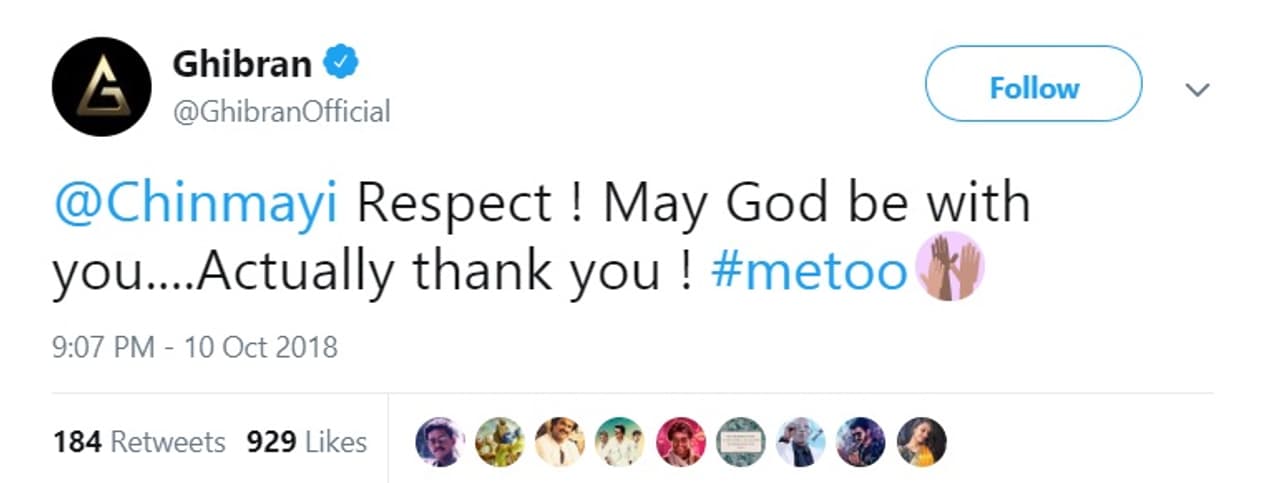Expand the tweet options chevron next to Follow
The width and height of the screenshot is (1280, 483).
tap(1197, 89)
